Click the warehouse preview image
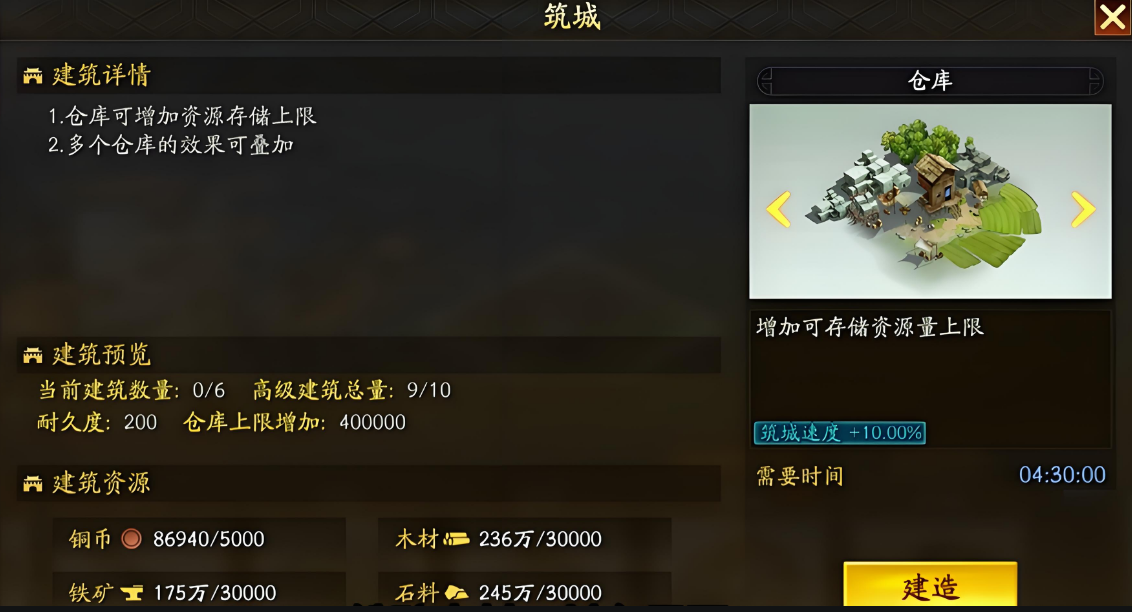 tap(930, 201)
